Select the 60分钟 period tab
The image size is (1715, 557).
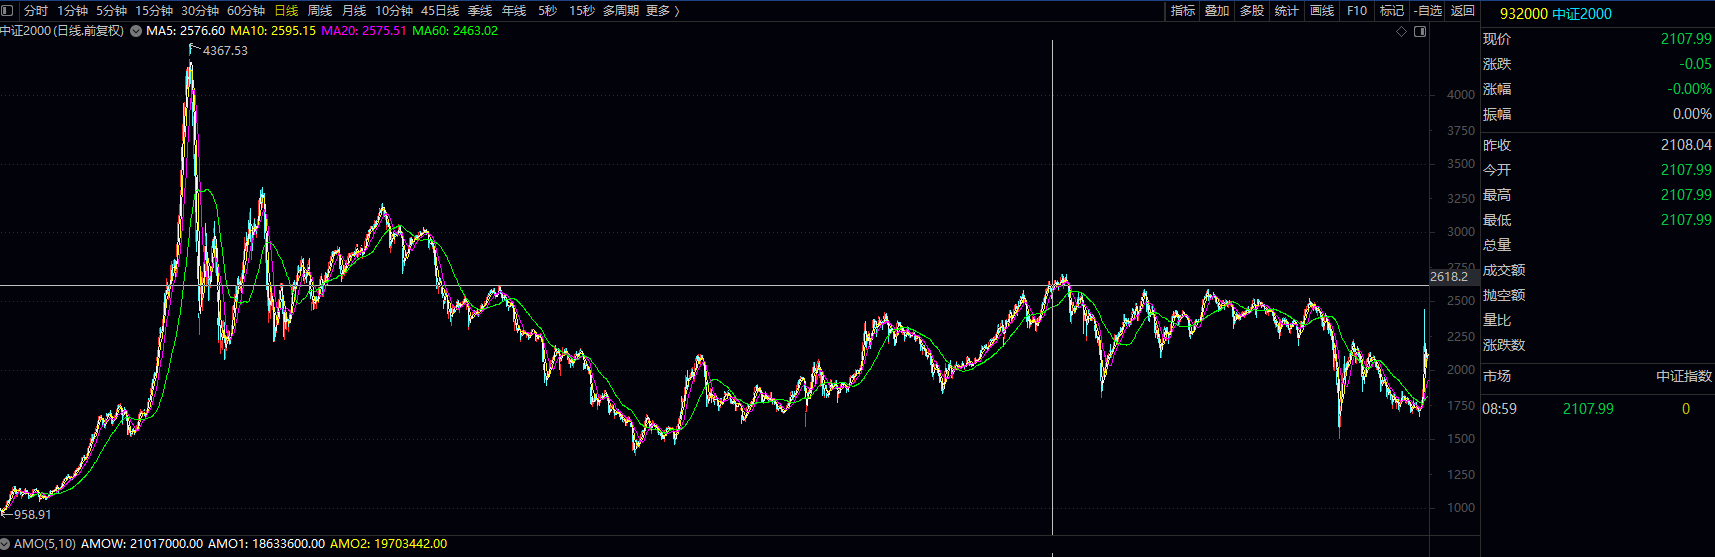click(x=246, y=11)
